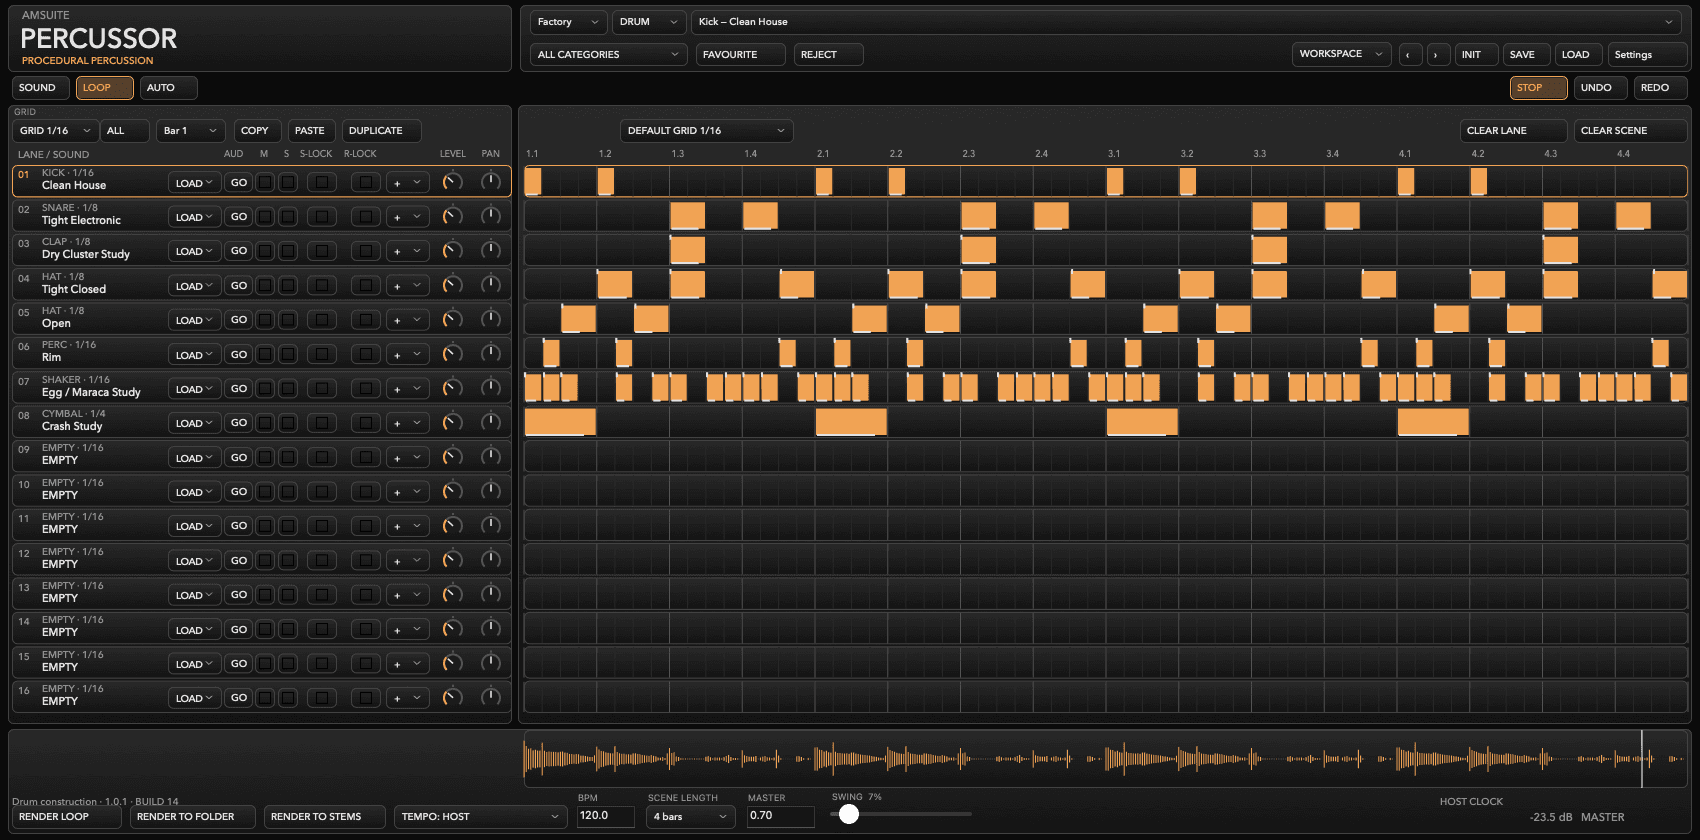Switch to the Loop tab

(x=104, y=88)
